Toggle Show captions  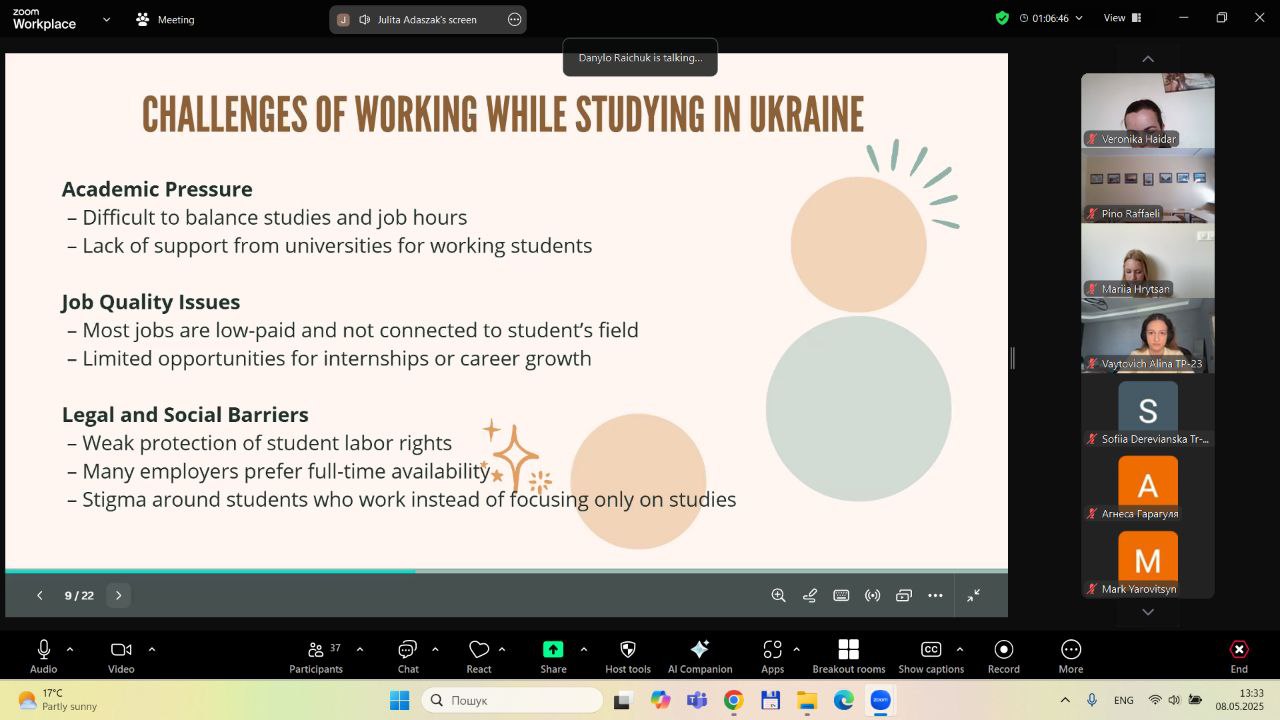pos(931,656)
